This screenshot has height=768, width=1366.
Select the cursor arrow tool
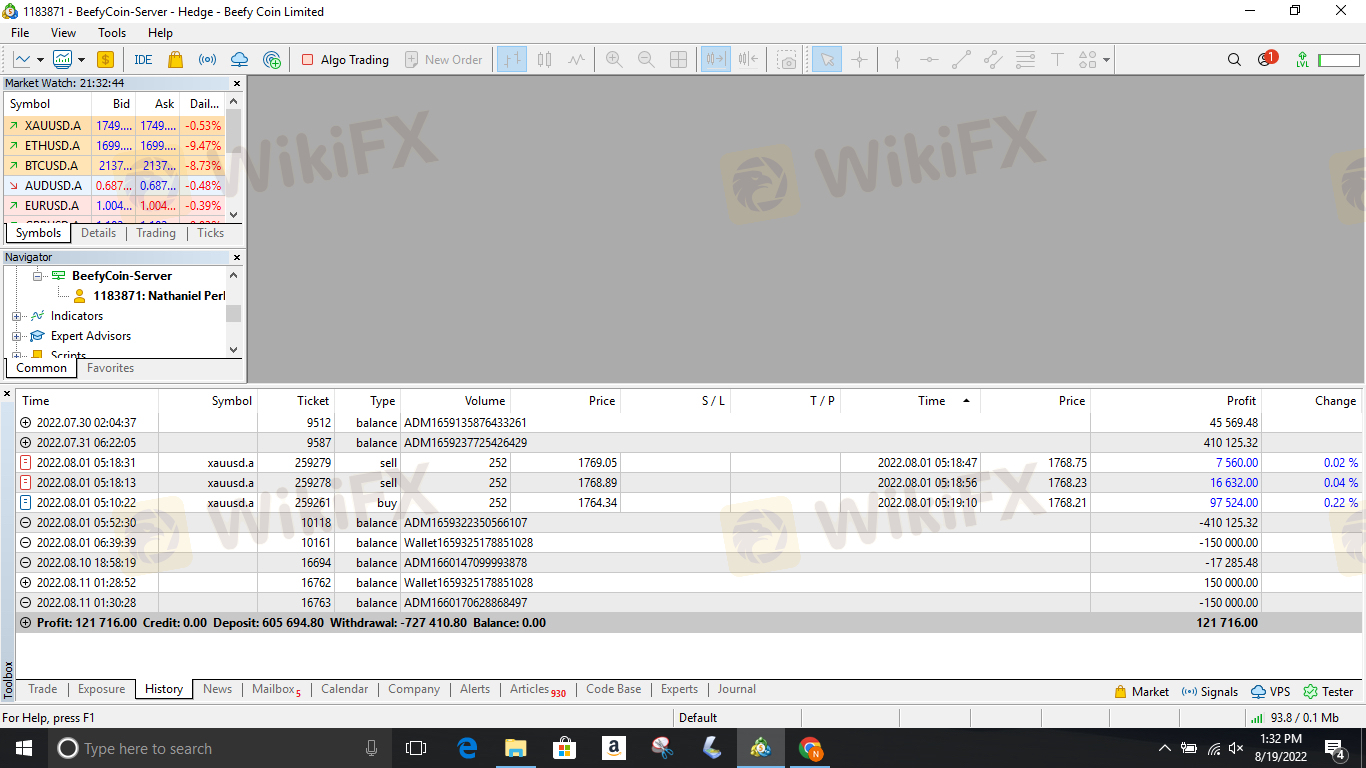tap(827, 60)
